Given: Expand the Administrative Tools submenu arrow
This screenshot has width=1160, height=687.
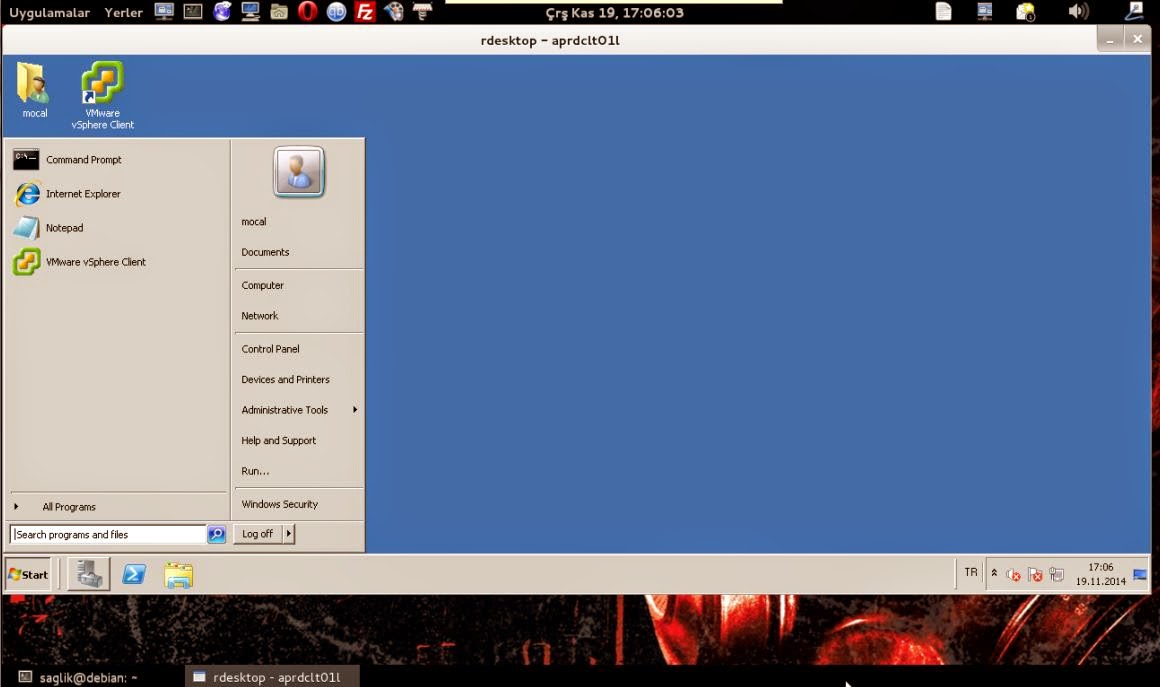Looking at the screenshot, I should (355, 410).
